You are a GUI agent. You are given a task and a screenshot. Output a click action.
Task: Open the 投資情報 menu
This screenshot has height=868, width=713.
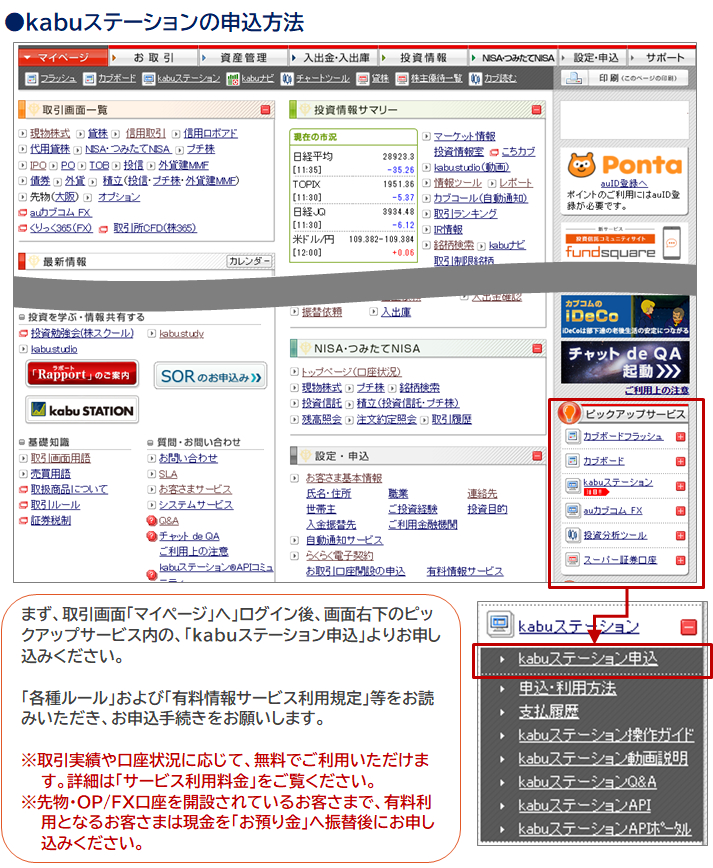tap(423, 58)
